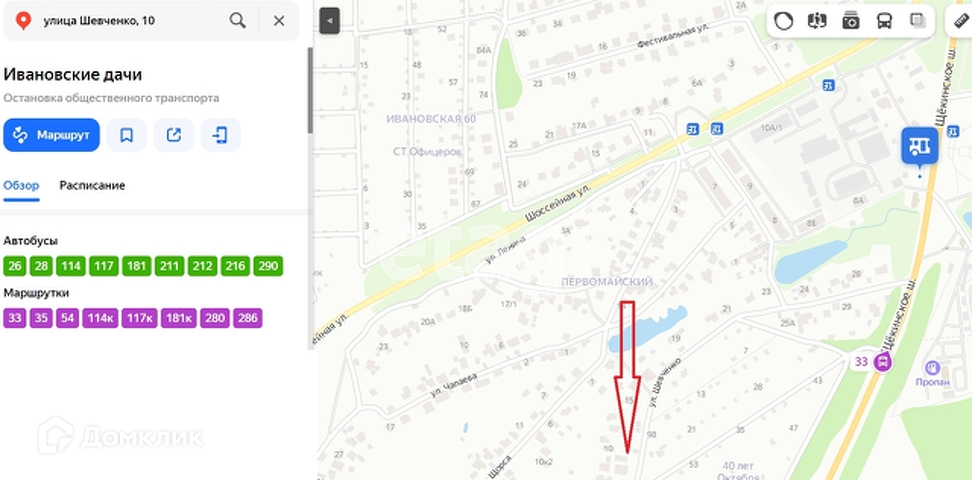Open bus route 290
Viewport: 972px width, 480px height.
click(x=268, y=266)
